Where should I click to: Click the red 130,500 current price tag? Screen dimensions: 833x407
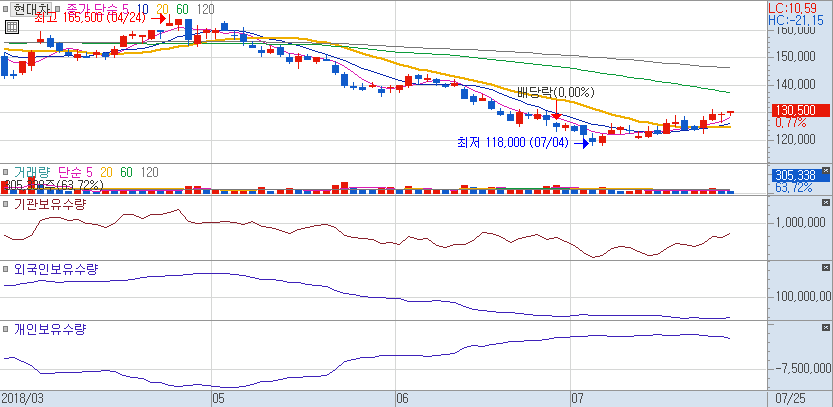click(799, 111)
